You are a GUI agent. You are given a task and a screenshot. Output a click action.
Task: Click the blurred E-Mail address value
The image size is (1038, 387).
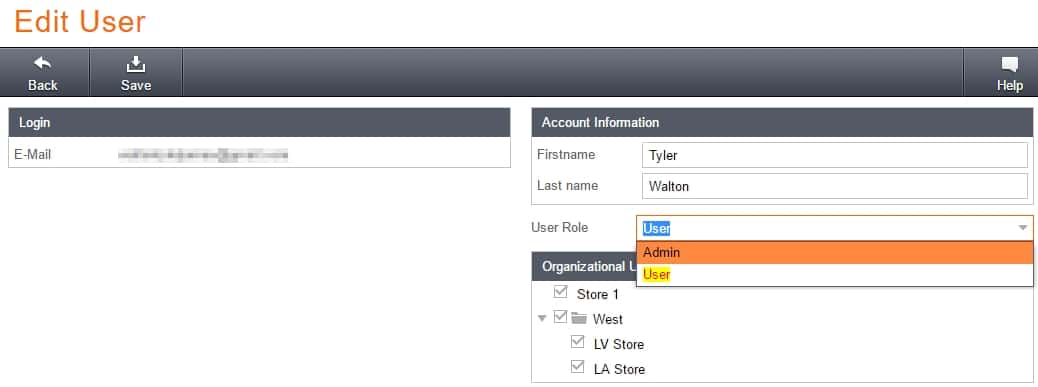pyautogui.click(x=203, y=155)
